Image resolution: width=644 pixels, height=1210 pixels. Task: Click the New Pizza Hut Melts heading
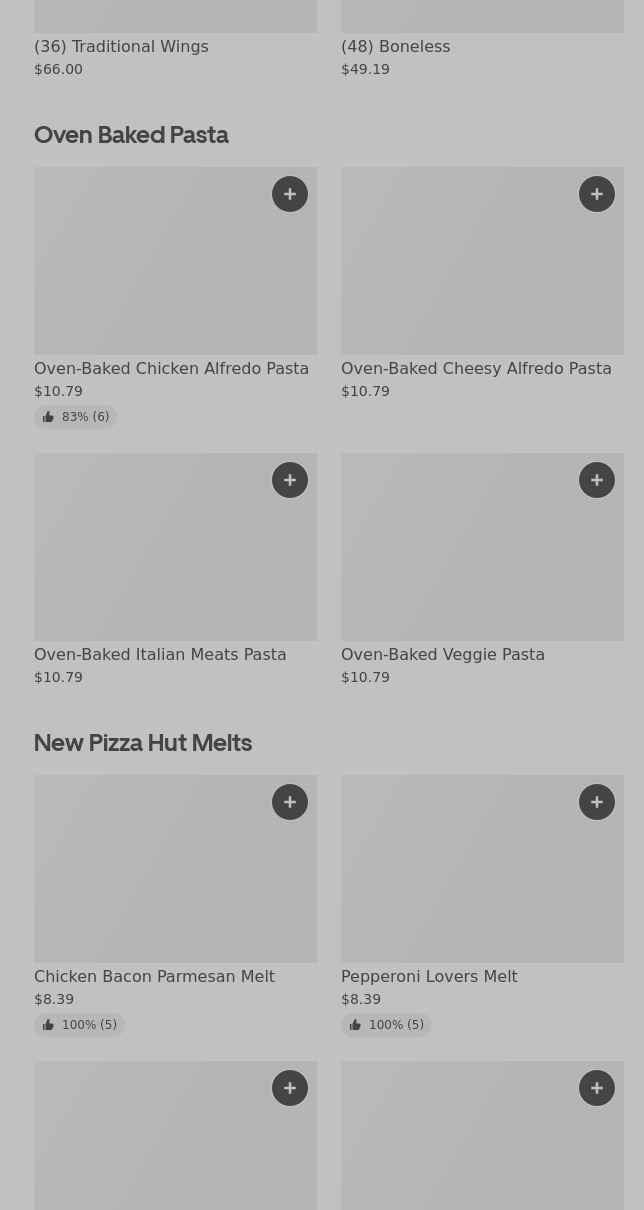pyautogui.click(x=143, y=743)
